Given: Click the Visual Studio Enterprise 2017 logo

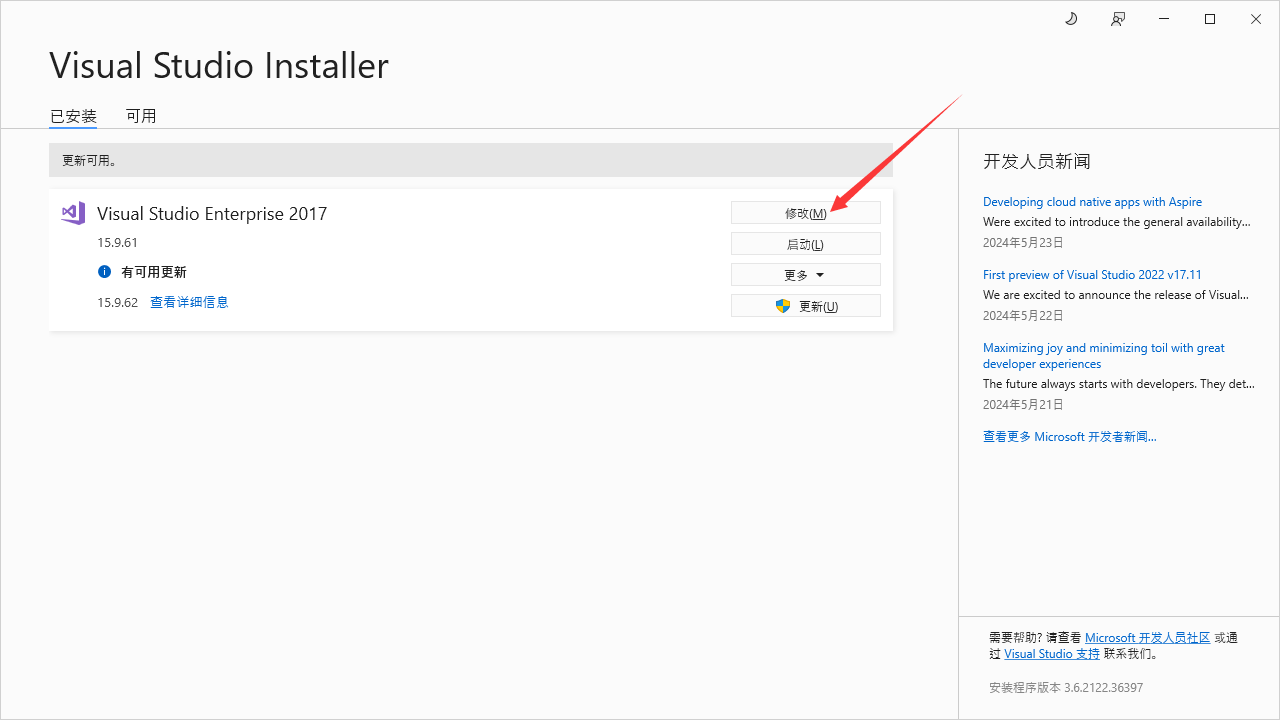Looking at the screenshot, I should pos(73,213).
